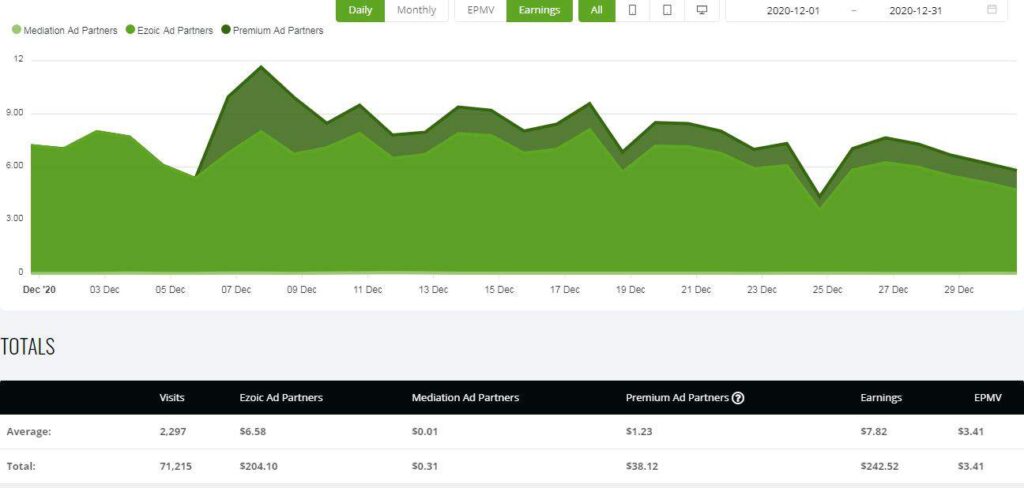Switch to Daily view

point(360,10)
